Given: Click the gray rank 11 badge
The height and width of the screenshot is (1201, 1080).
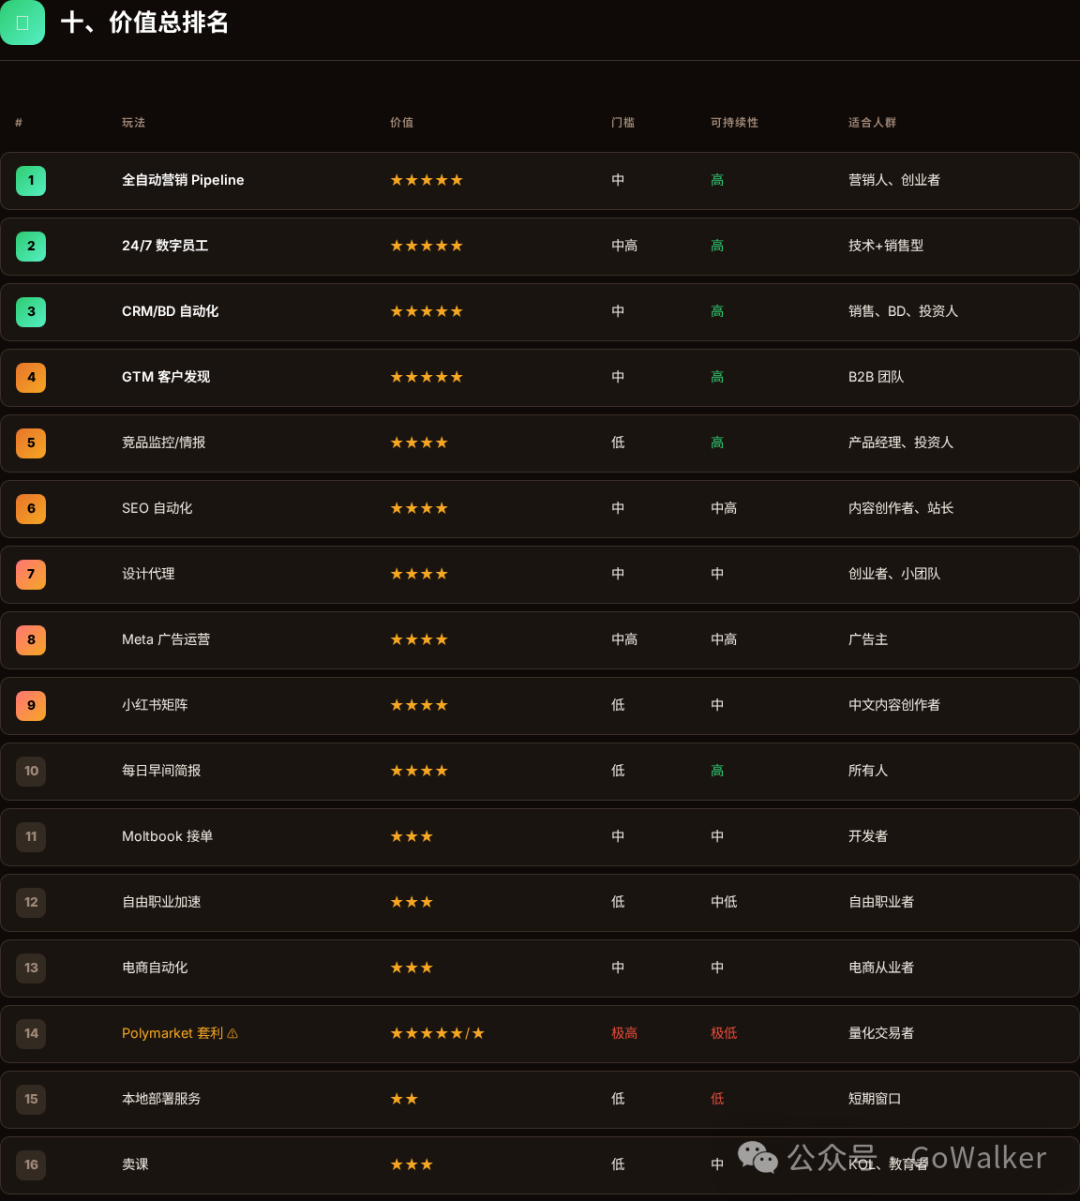Looking at the screenshot, I should (x=31, y=837).
